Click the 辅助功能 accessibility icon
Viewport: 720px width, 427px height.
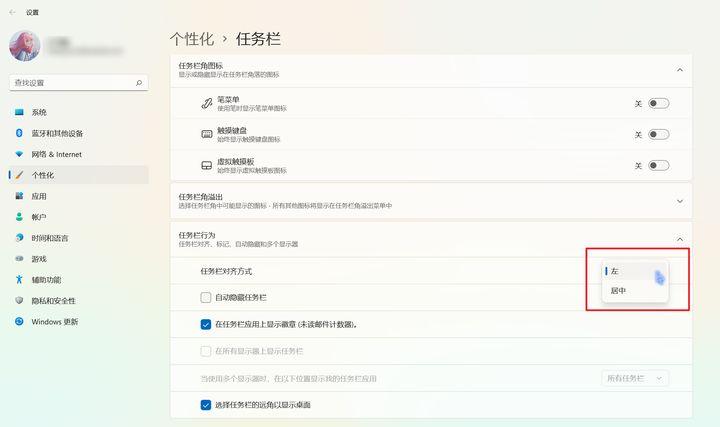[x=19, y=279]
